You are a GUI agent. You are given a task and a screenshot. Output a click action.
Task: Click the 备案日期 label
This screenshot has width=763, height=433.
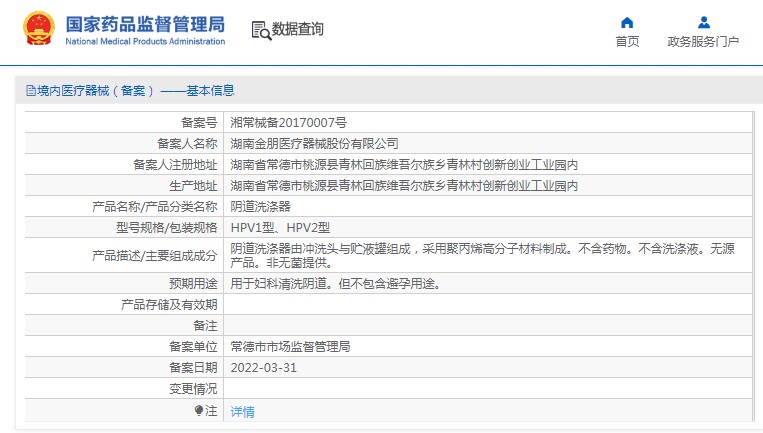[x=193, y=368]
